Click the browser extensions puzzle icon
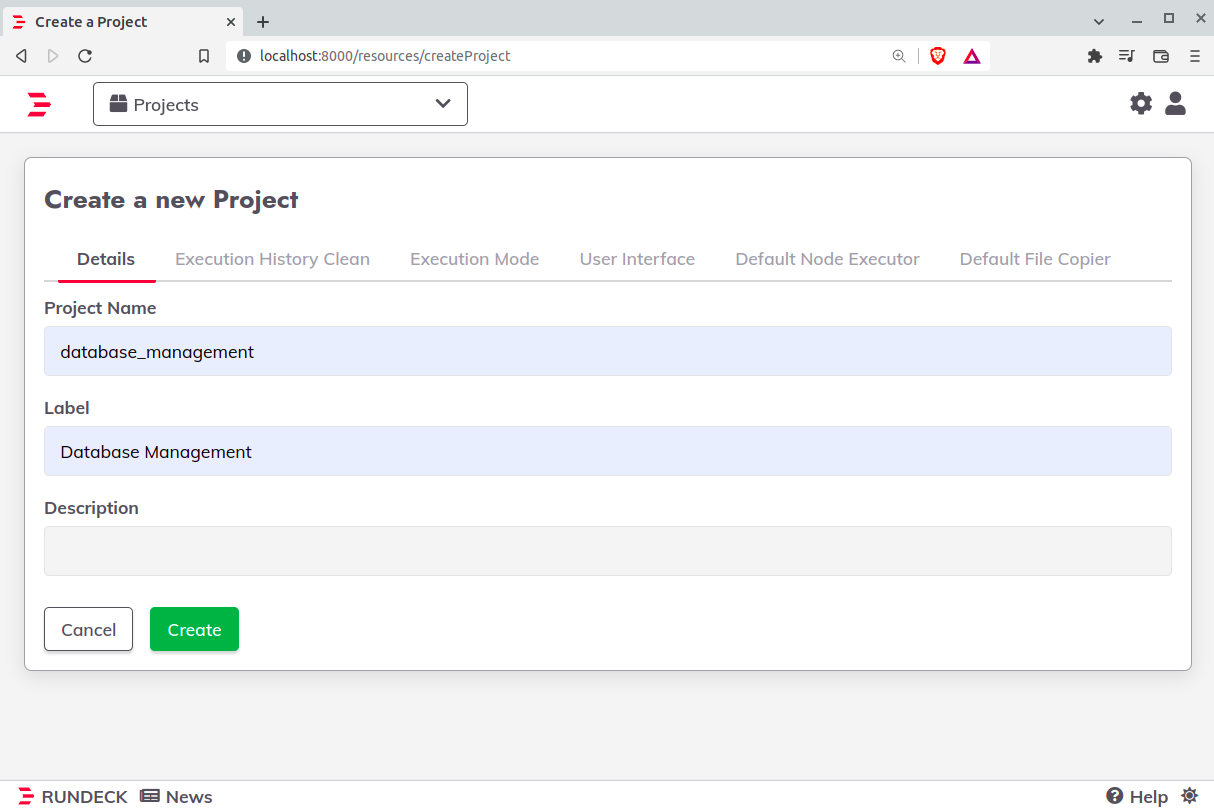The height and width of the screenshot is (808, 1214). point(1094,56)
